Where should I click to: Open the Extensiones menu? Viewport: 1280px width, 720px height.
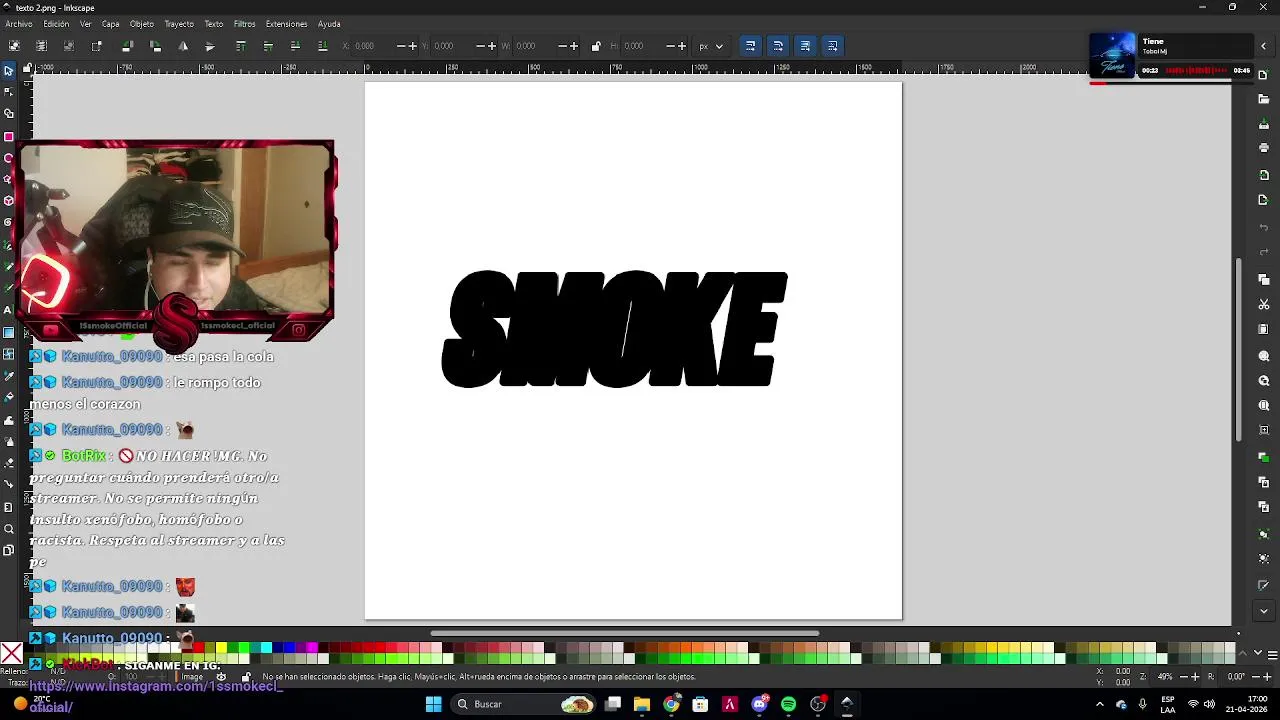(x=287, y=24)
